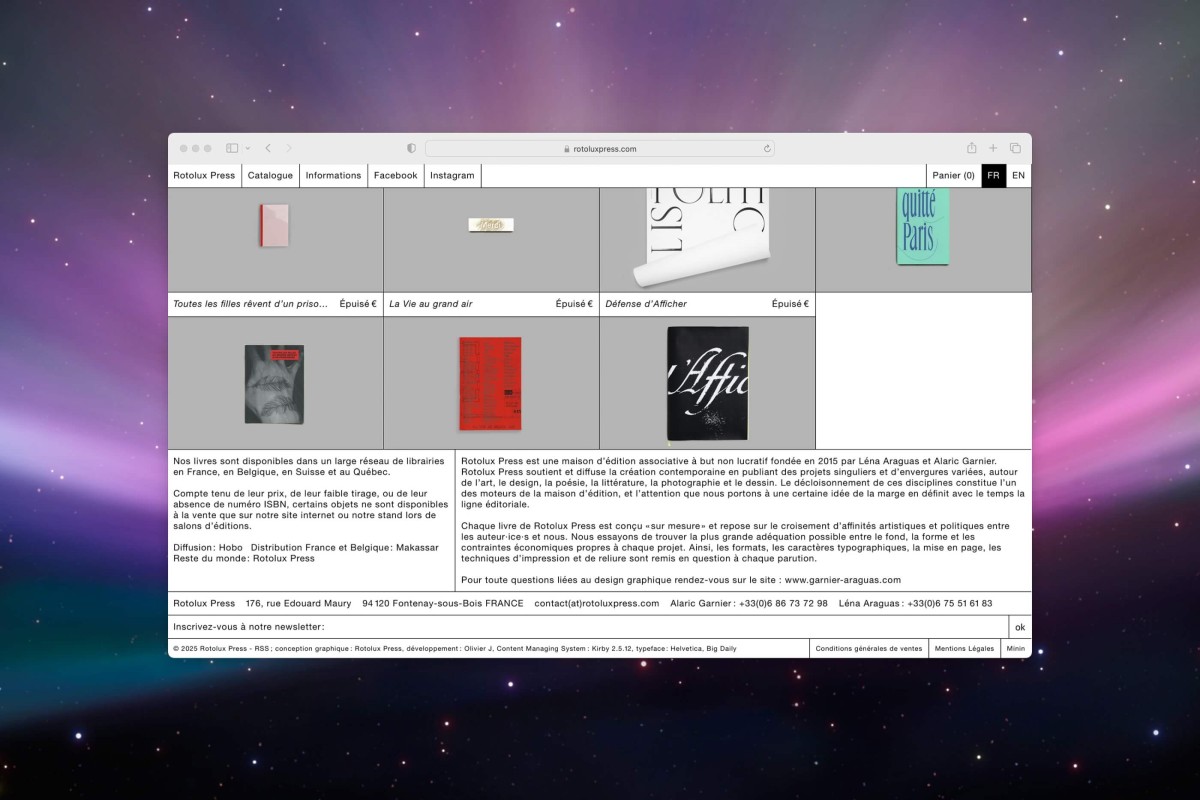Open the Share icon in the toolbar
Screen dimensions: 1200x800
tap(971, 148)
